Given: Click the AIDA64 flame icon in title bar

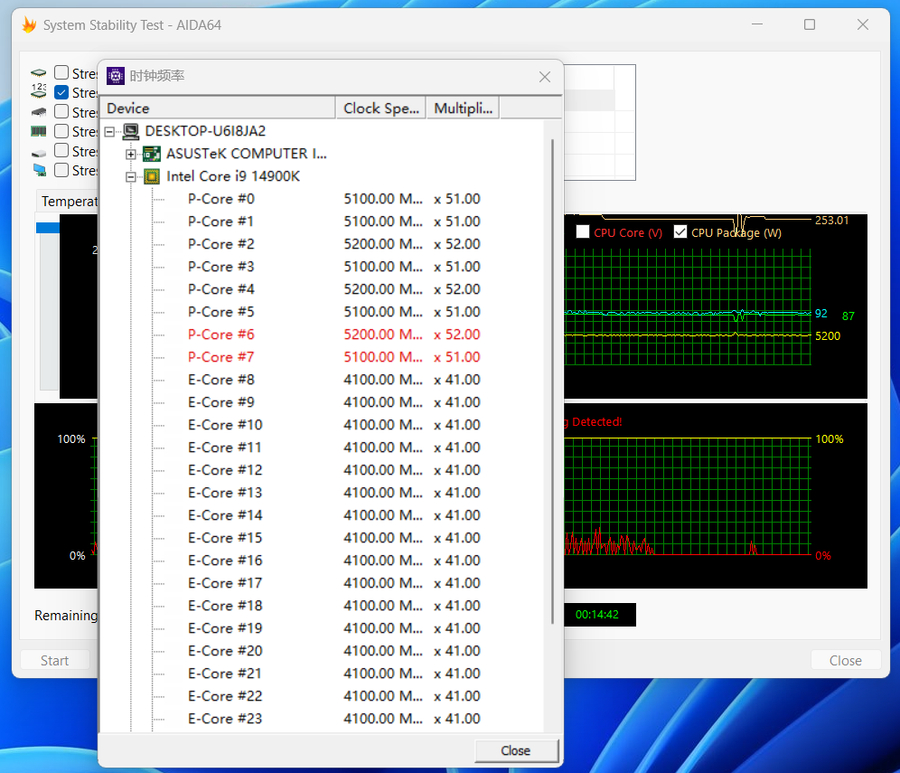Looking at the screenshot, I should (x=29, y=25).
